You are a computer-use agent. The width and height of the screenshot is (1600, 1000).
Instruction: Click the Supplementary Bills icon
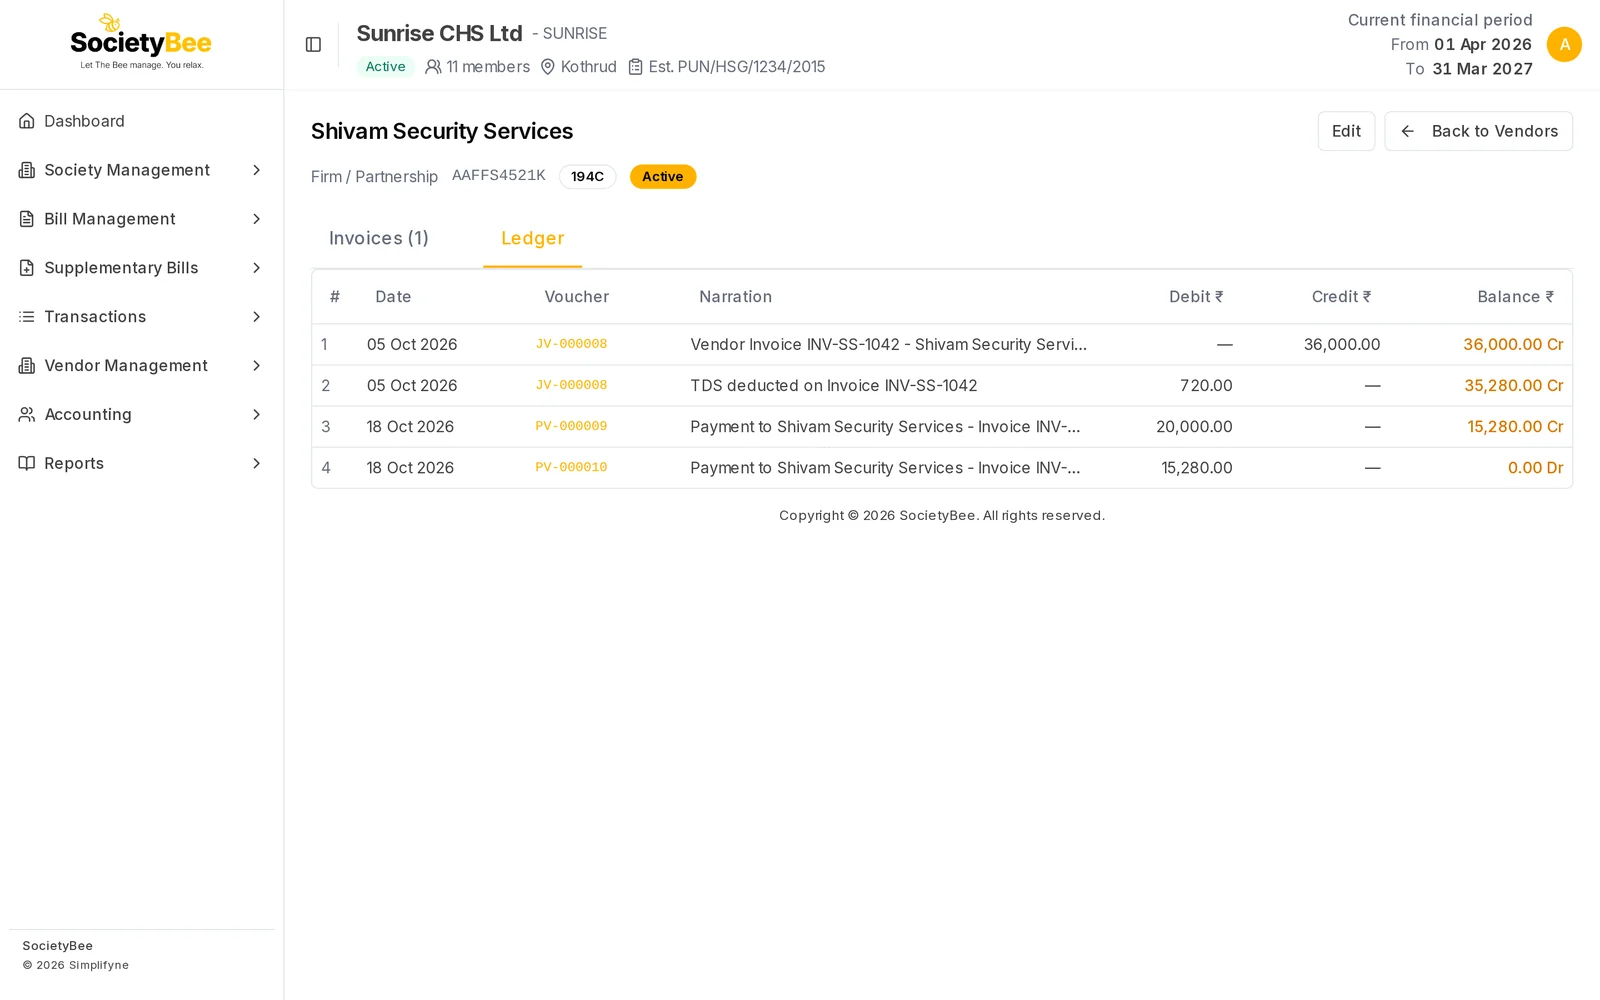(27, 268)
